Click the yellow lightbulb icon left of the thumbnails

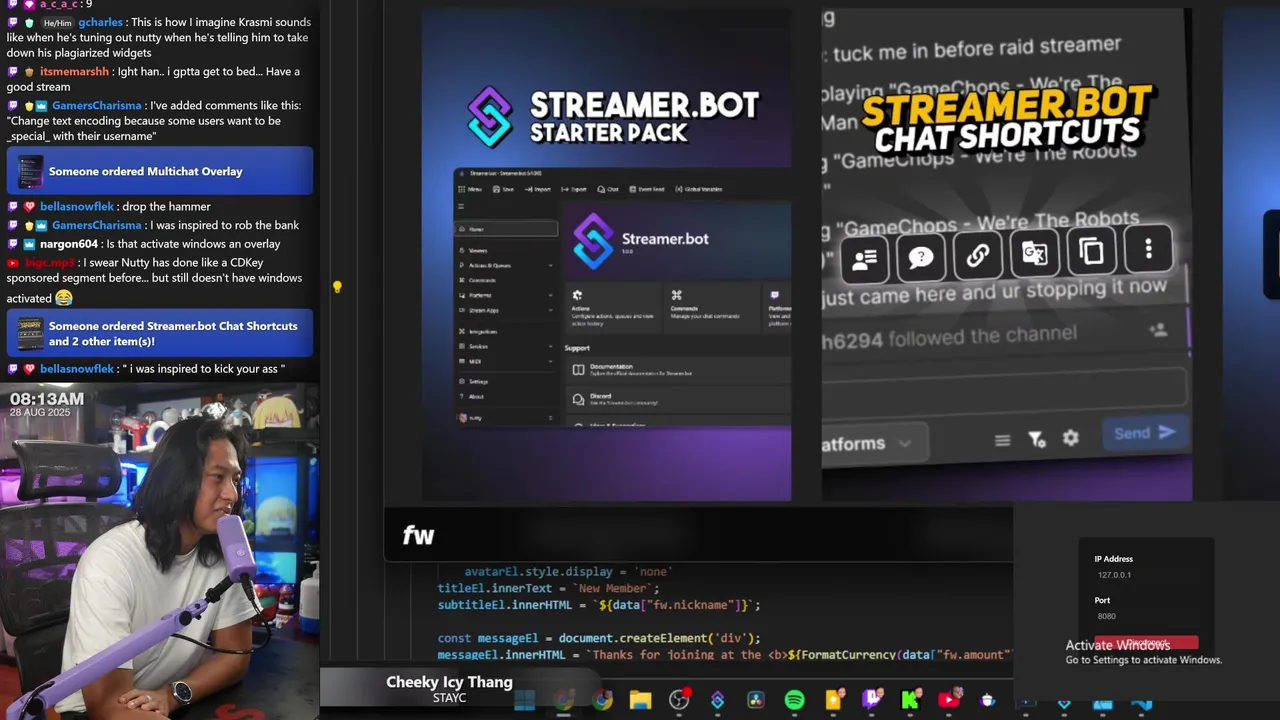coord(337,287)
